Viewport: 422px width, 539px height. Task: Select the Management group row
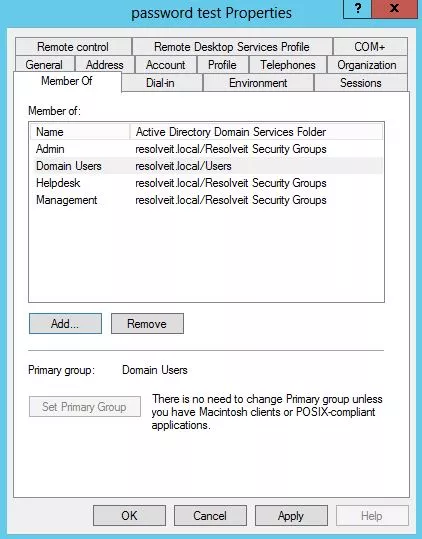(x=206, y=200)
